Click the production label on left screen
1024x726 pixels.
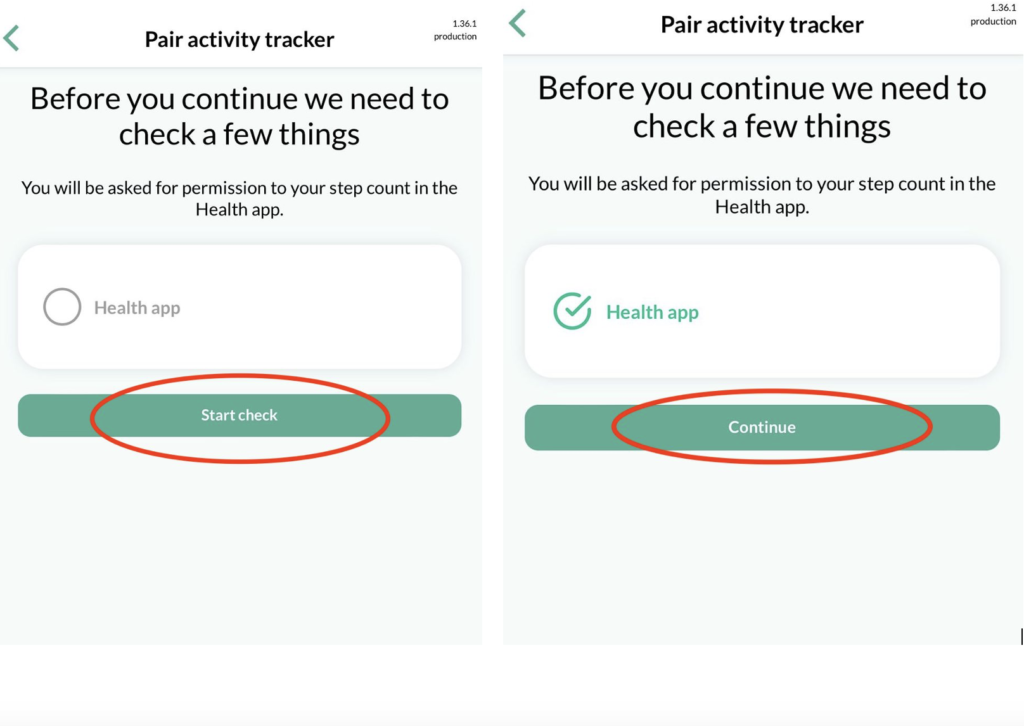455,36
